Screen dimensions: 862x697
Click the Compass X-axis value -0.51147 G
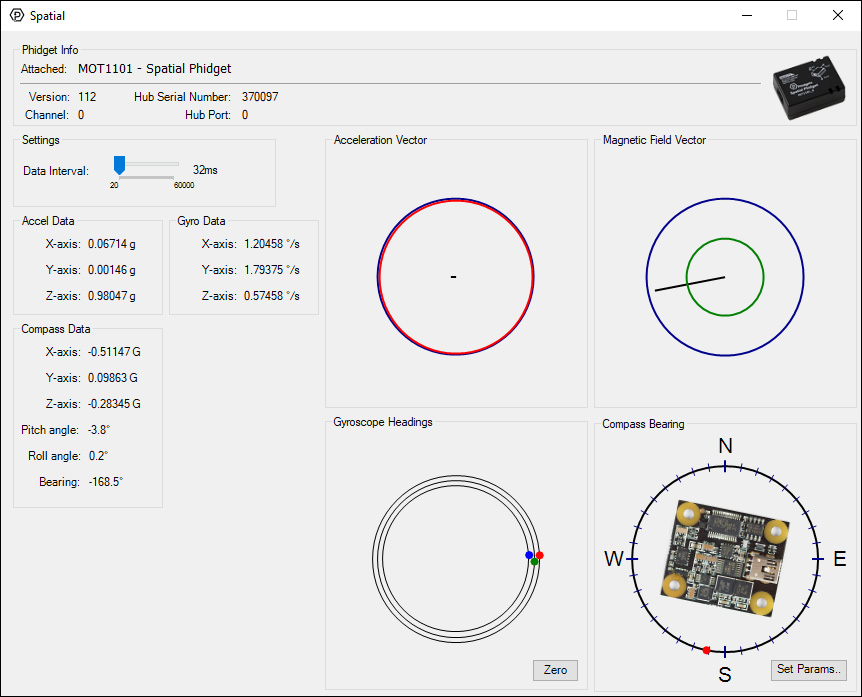[114, 352]
